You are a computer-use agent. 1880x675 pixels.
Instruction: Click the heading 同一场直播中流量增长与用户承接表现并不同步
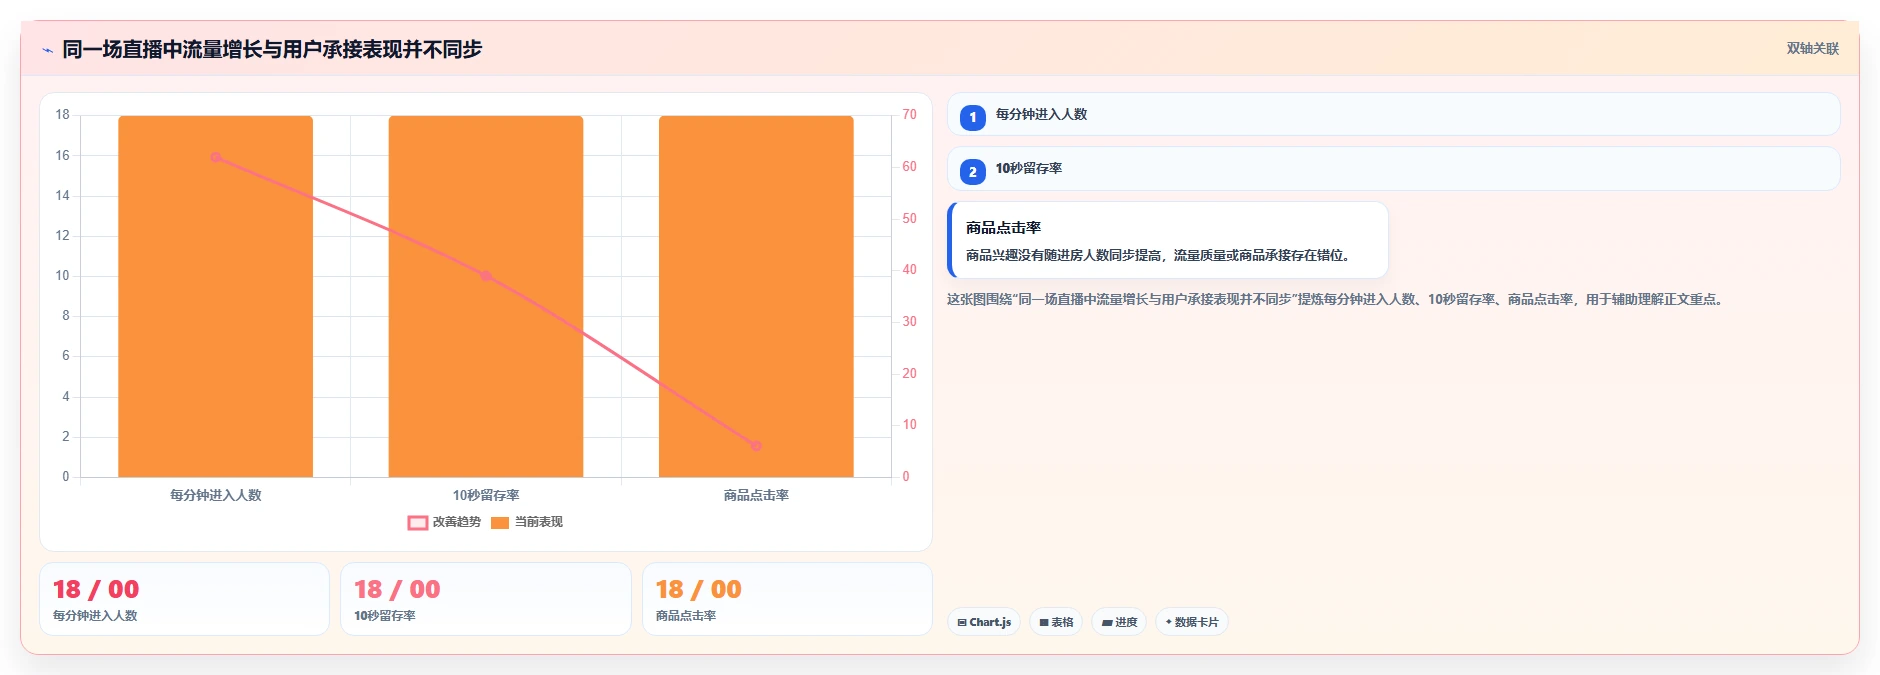pos(272,49)
